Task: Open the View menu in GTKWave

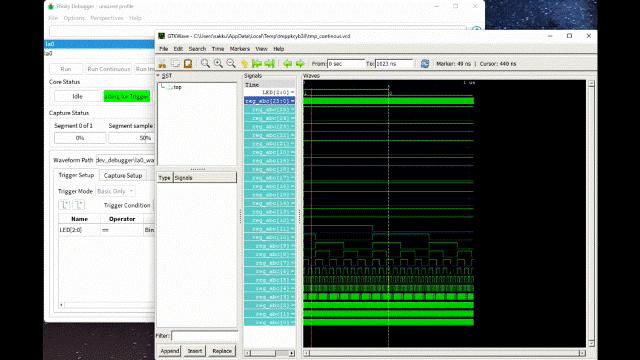Action: point(261,49)
